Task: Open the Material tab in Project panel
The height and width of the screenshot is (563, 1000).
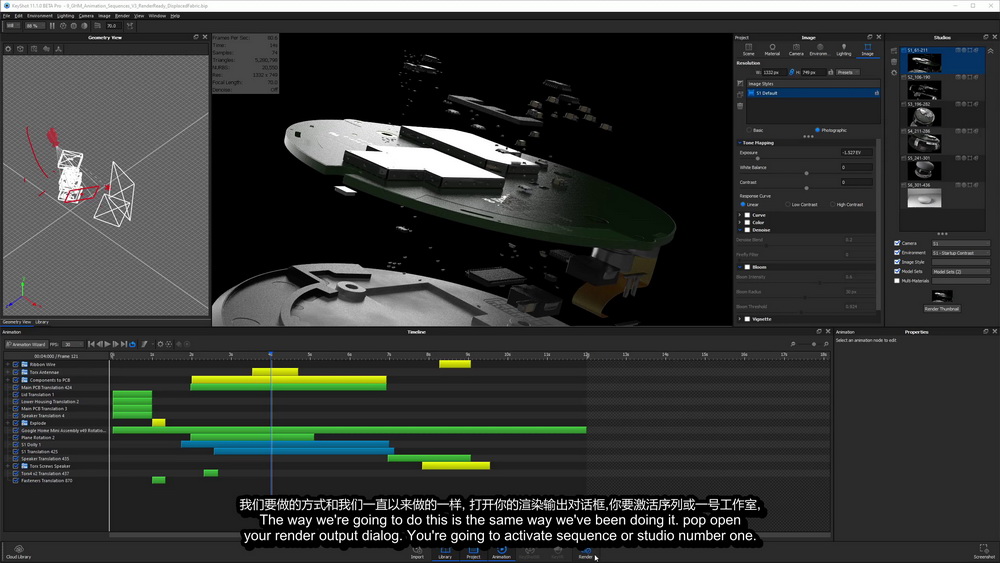Action: (772, 50)
